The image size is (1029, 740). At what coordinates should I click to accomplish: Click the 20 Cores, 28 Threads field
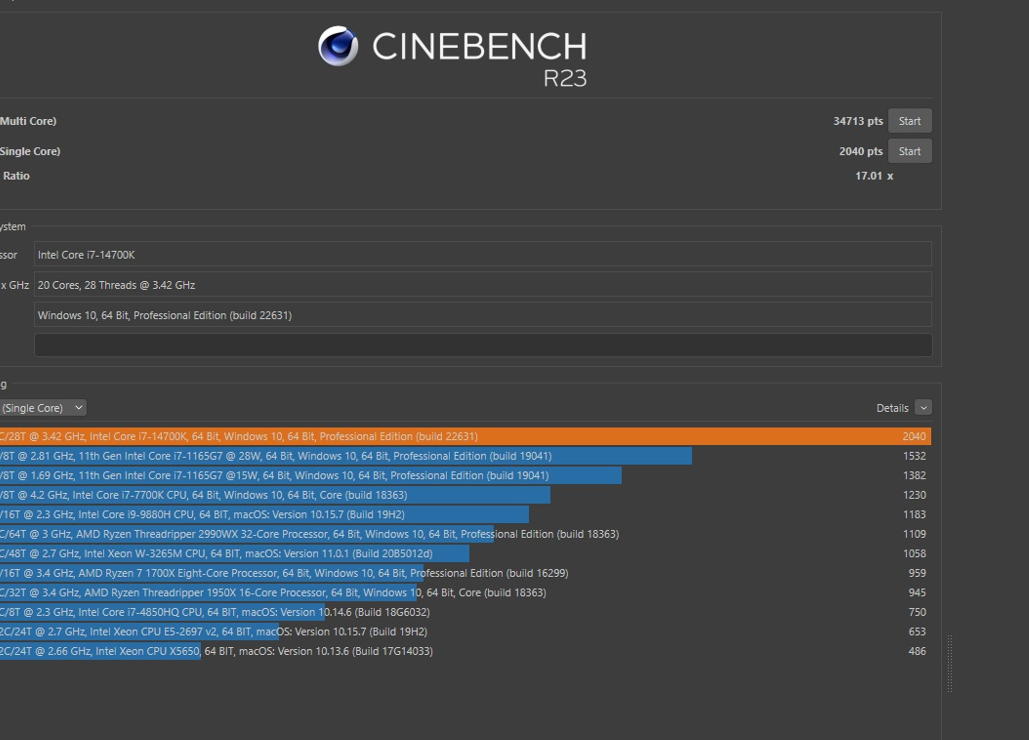point(482,285)
